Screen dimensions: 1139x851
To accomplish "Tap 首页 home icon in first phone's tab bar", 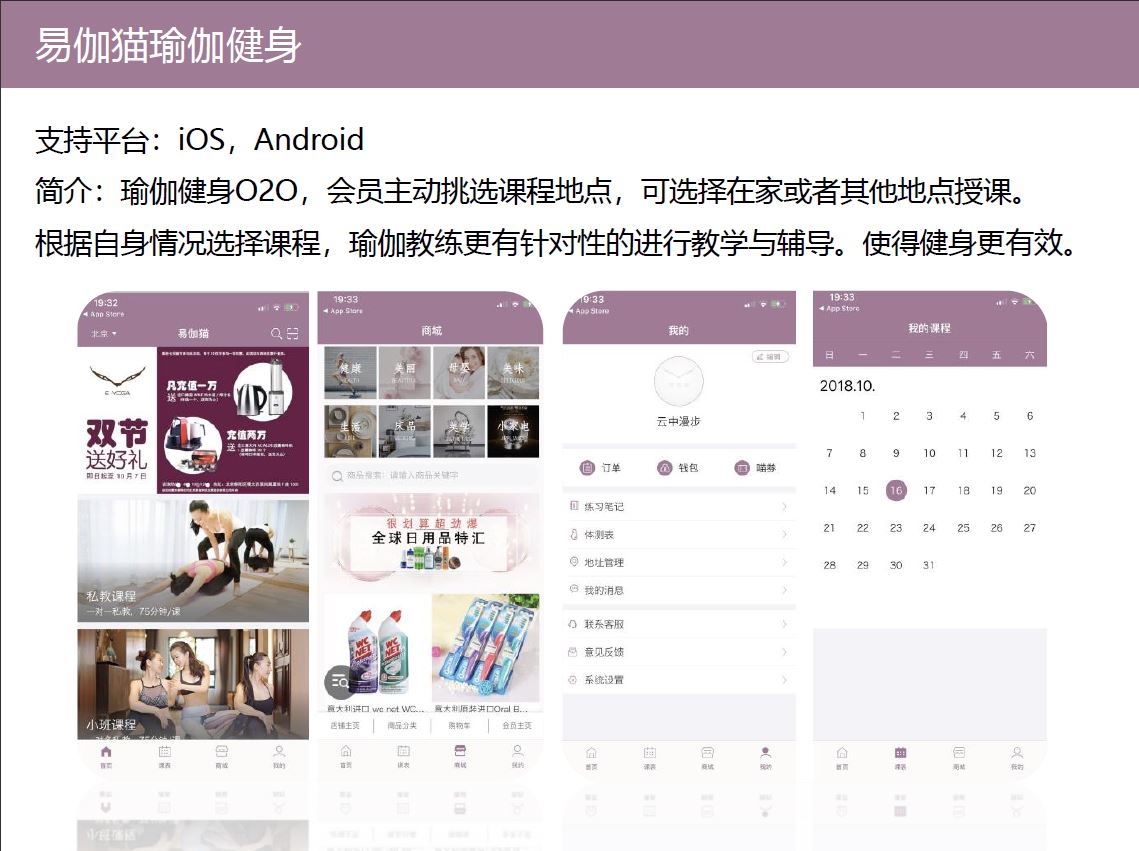I will click(x=106, y=752).
